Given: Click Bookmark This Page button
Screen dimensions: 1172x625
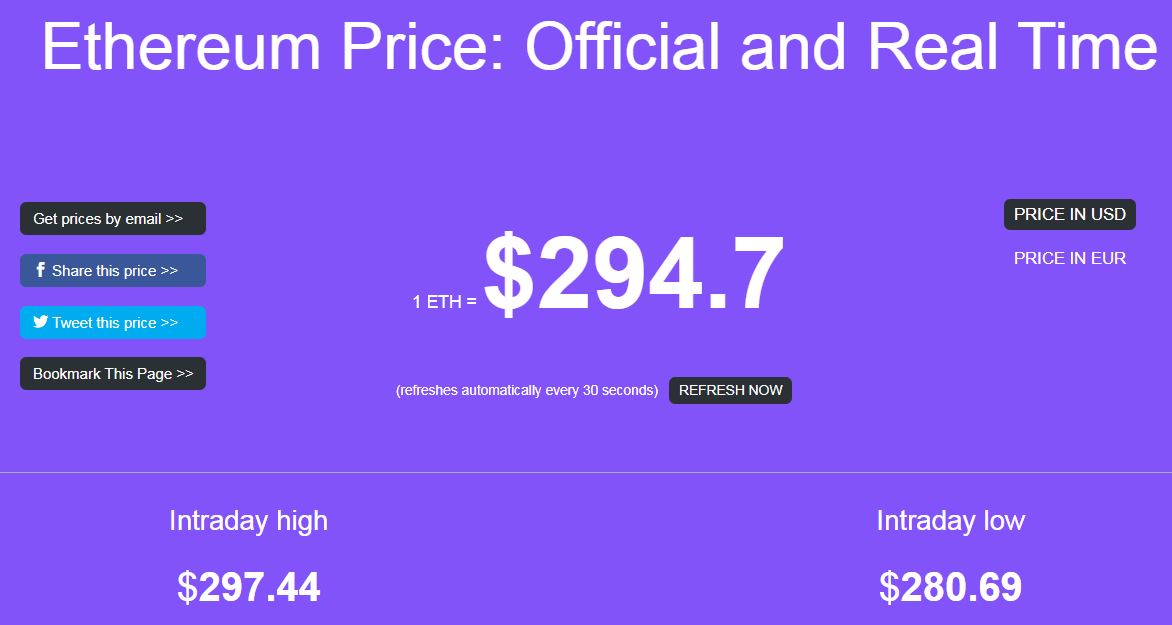Looking at the screenshot, I should click(112, 374).
